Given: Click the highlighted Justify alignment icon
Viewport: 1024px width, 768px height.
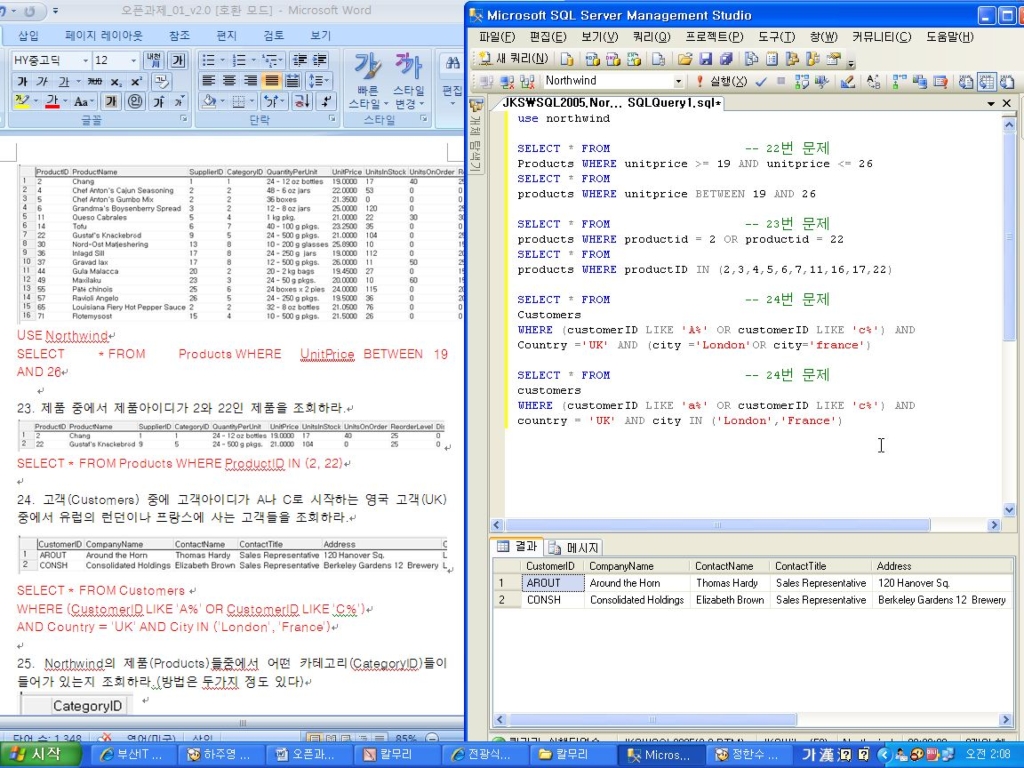Looking at the screenshot, I should pos(271,81).
